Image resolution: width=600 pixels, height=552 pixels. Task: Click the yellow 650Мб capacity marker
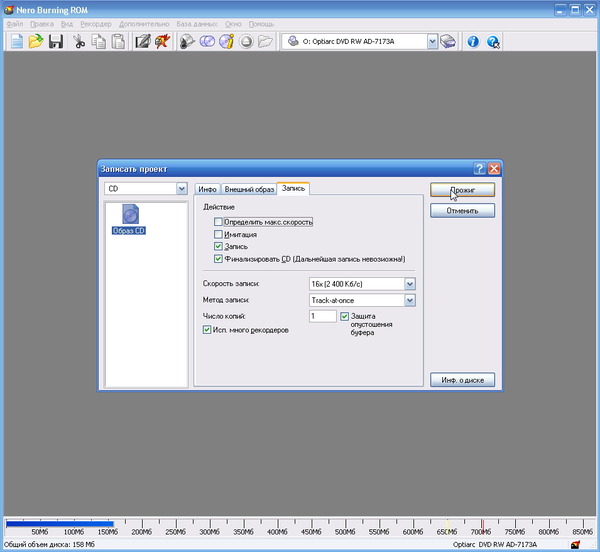tap(447, 528)
